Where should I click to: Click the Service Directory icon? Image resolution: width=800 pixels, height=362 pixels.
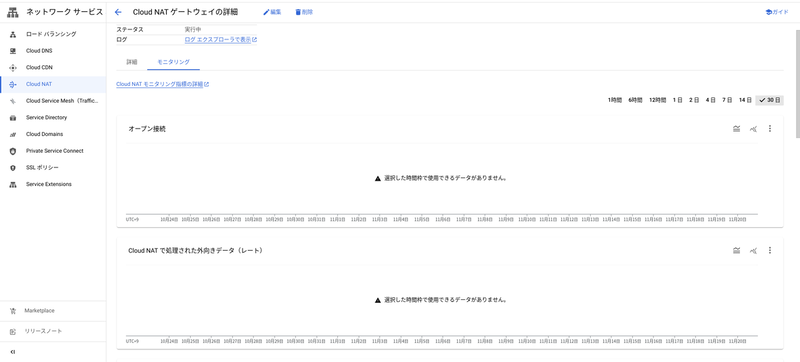[13, 117]
